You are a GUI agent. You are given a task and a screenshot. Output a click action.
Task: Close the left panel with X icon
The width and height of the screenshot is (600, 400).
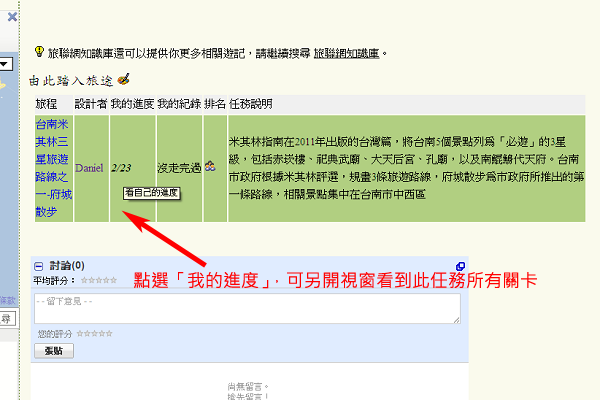[12, 16]
